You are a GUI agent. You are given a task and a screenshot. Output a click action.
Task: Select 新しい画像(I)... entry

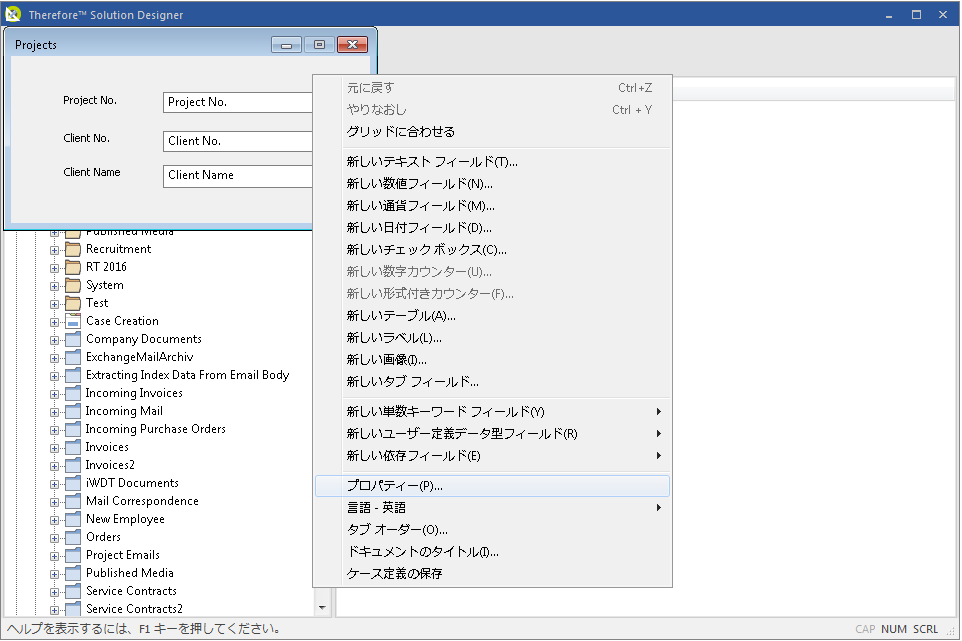pos(492,360)
